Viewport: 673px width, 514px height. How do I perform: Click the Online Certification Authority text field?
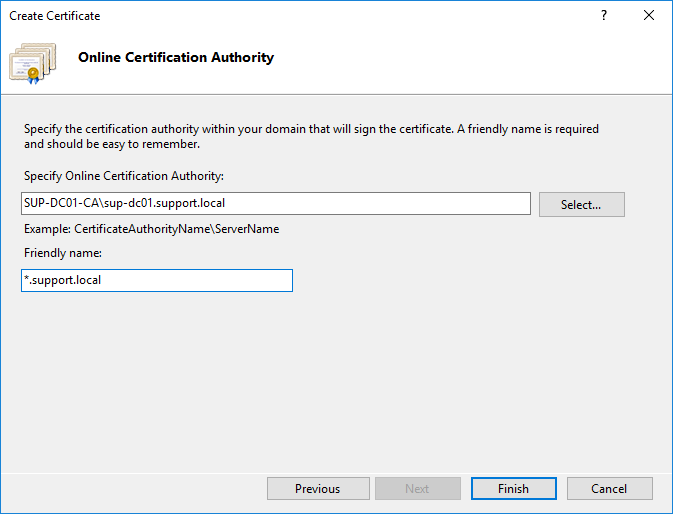380,204
